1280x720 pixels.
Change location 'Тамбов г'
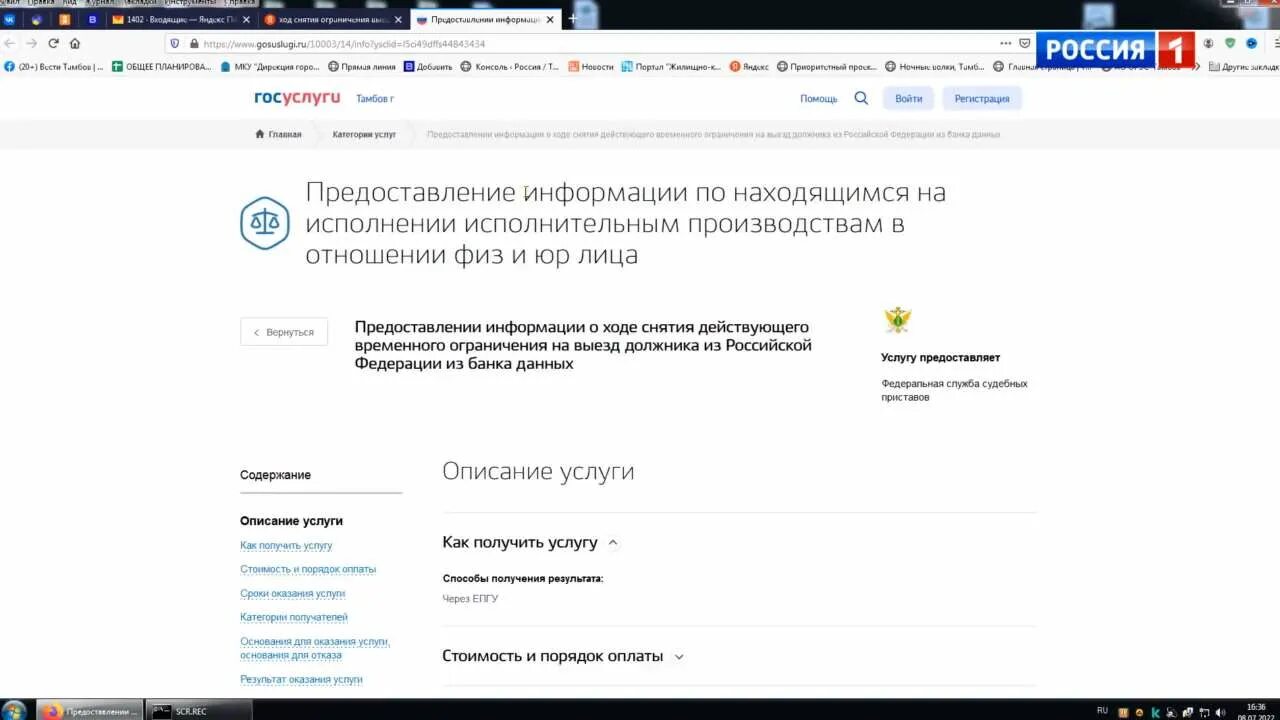point(375,99)
